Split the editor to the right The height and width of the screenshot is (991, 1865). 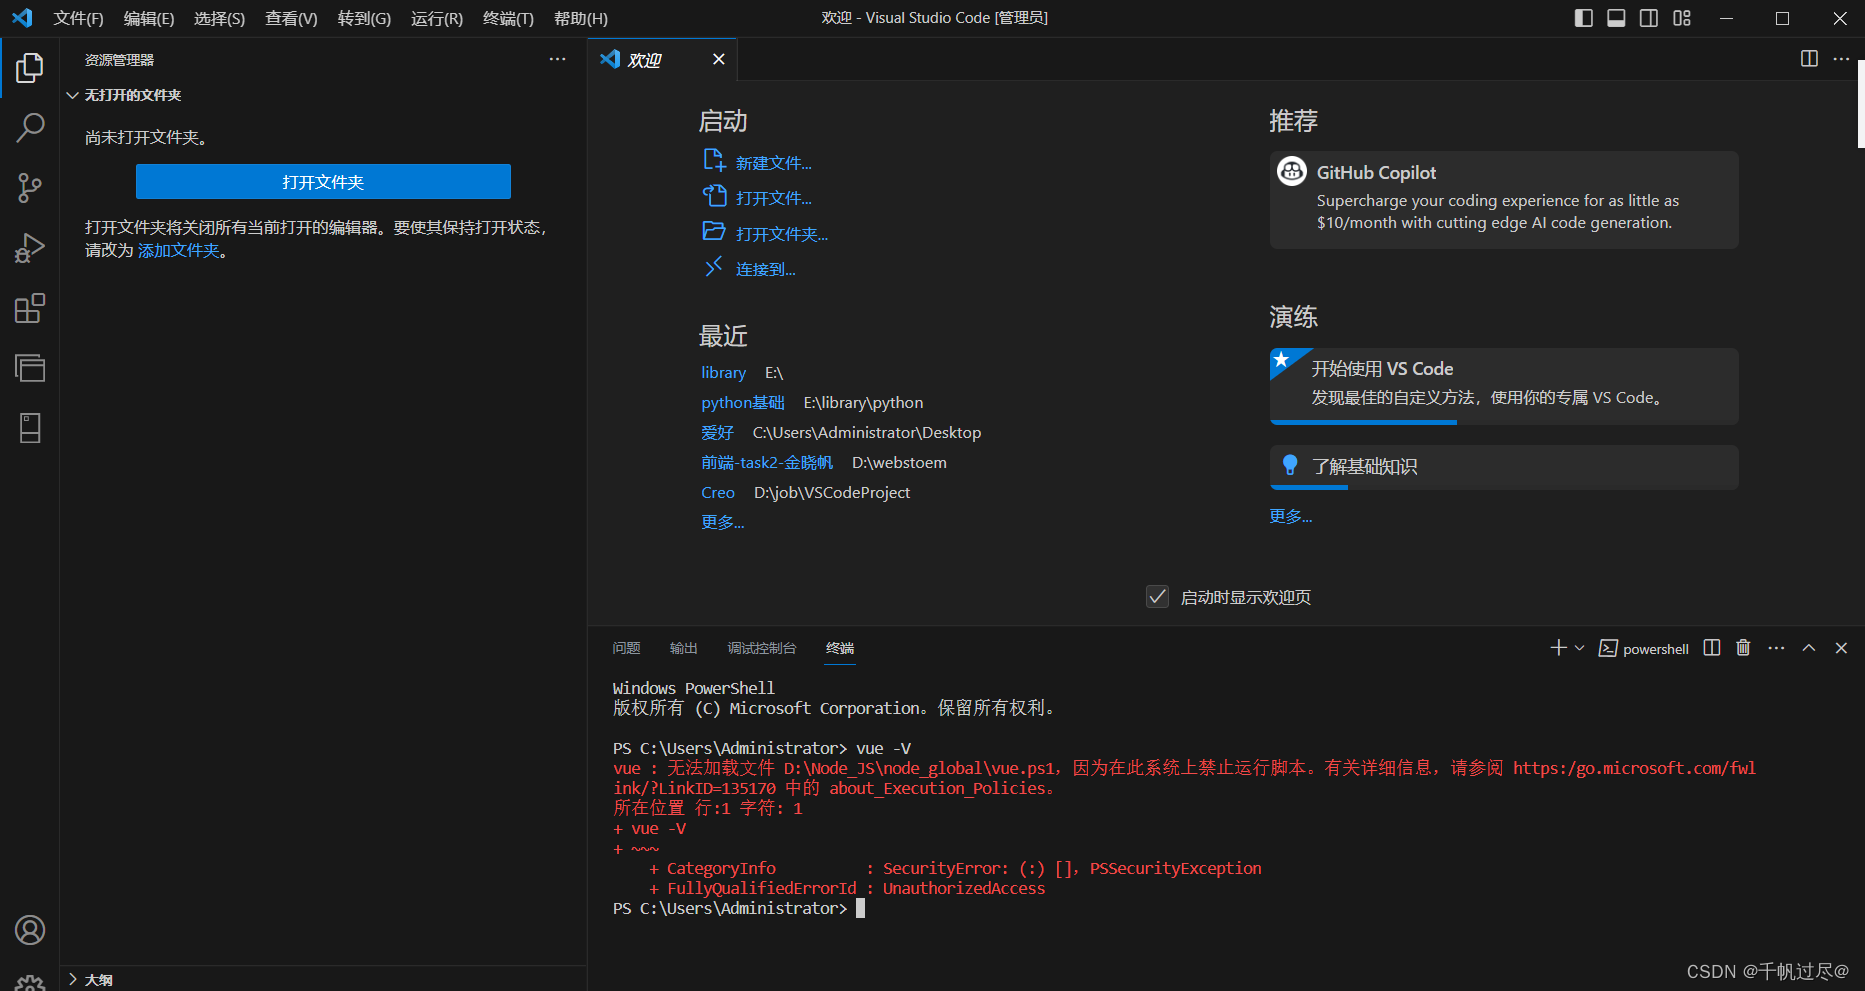click(x=1809, y=59)
